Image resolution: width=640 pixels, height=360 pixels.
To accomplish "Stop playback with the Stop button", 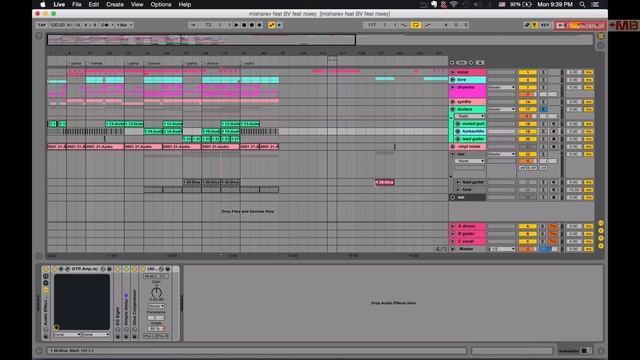I will tap(244, 25).
